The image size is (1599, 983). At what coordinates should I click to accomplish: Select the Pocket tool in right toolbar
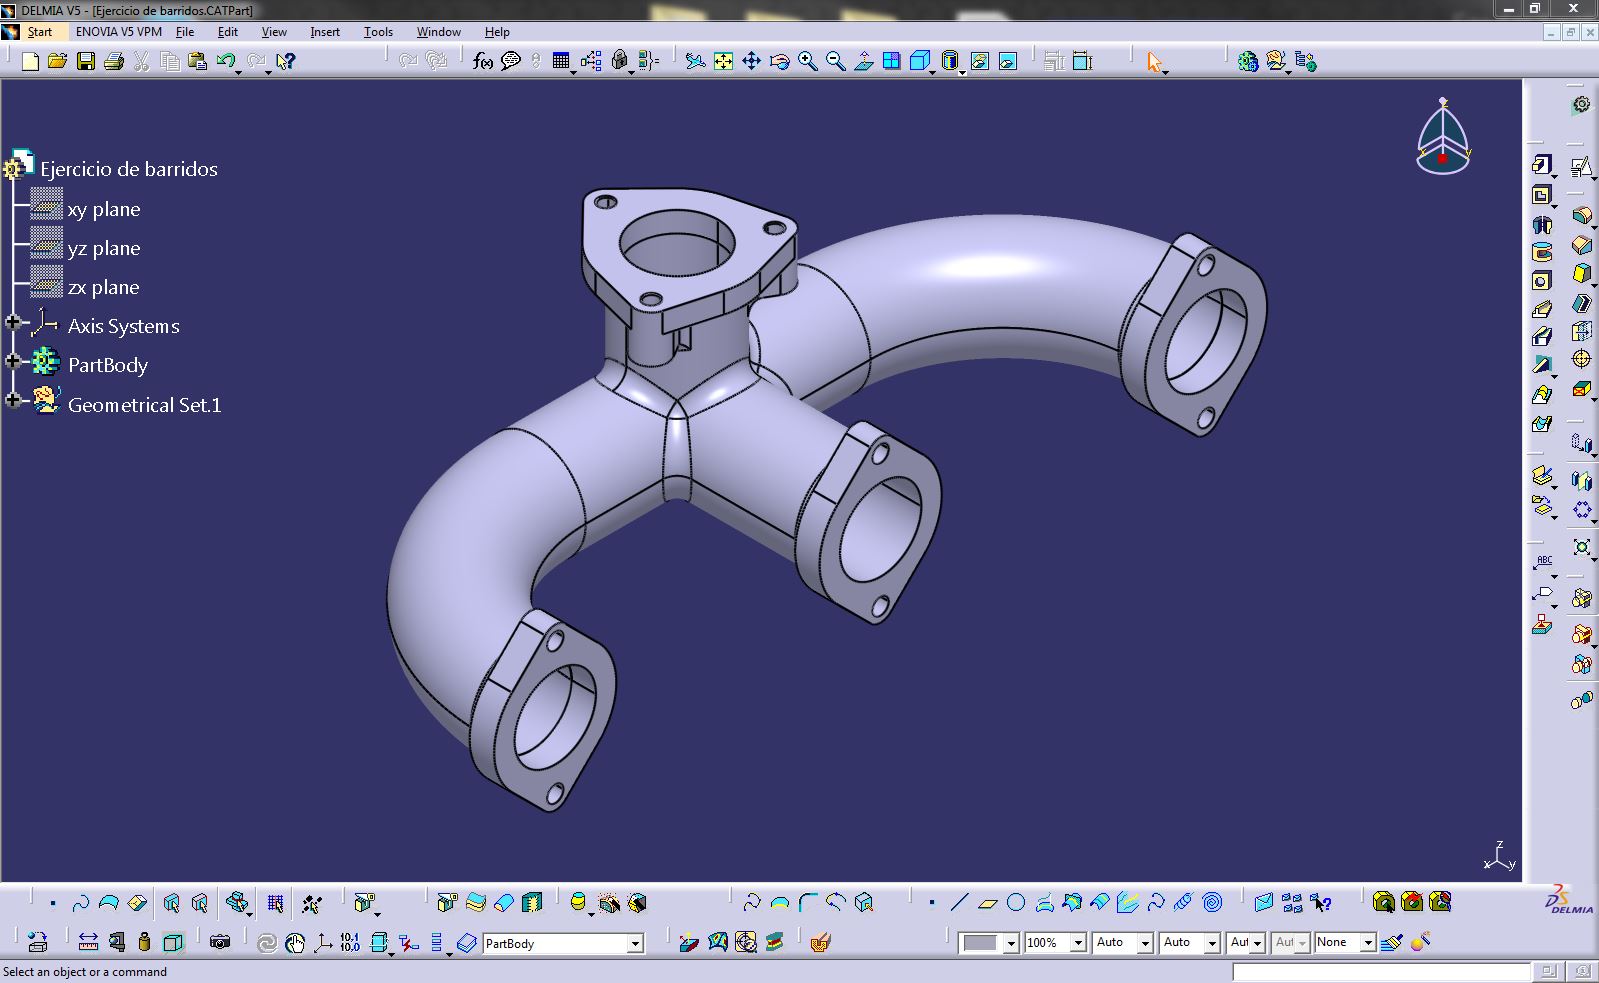point(1542,195)
